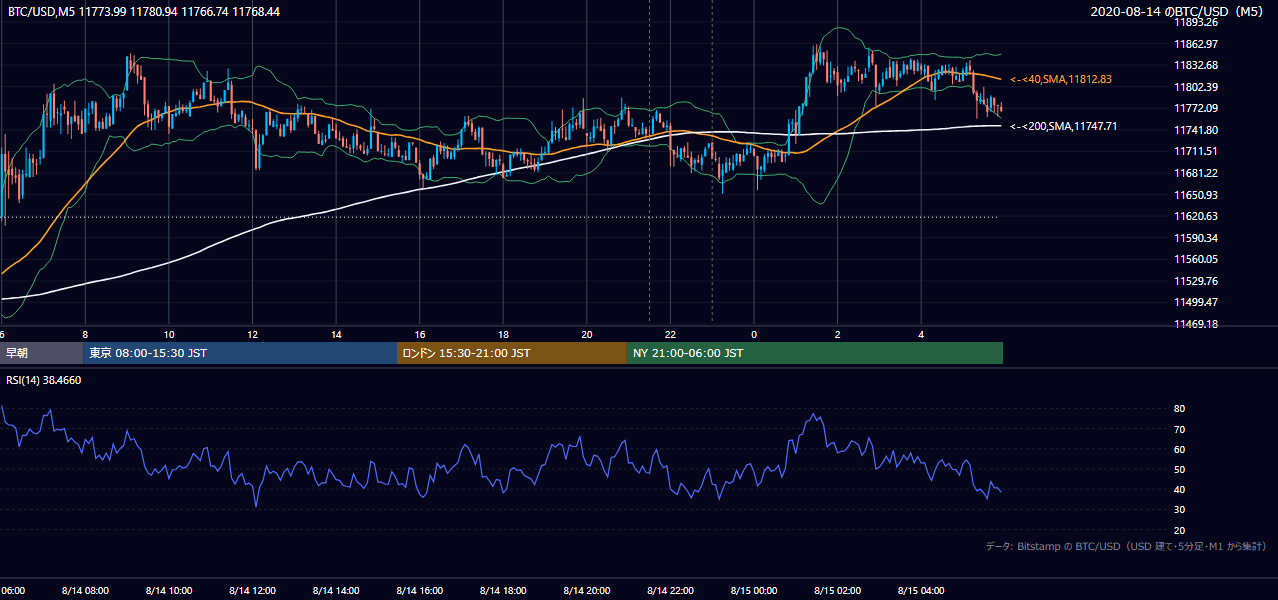Click the bottom date label 8/15 04:00

pyautogui.click(x=922, y=590)
